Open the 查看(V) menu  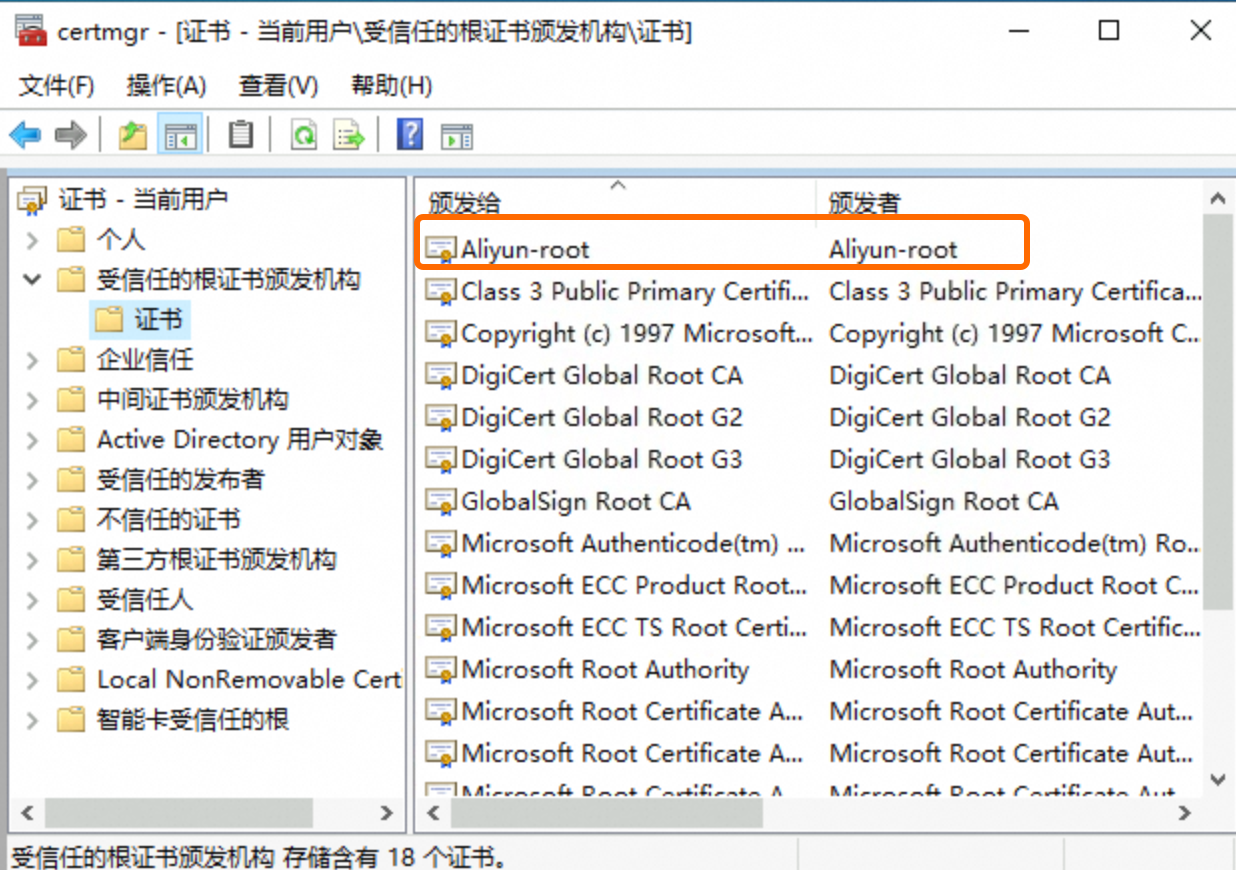click(278, 86)
